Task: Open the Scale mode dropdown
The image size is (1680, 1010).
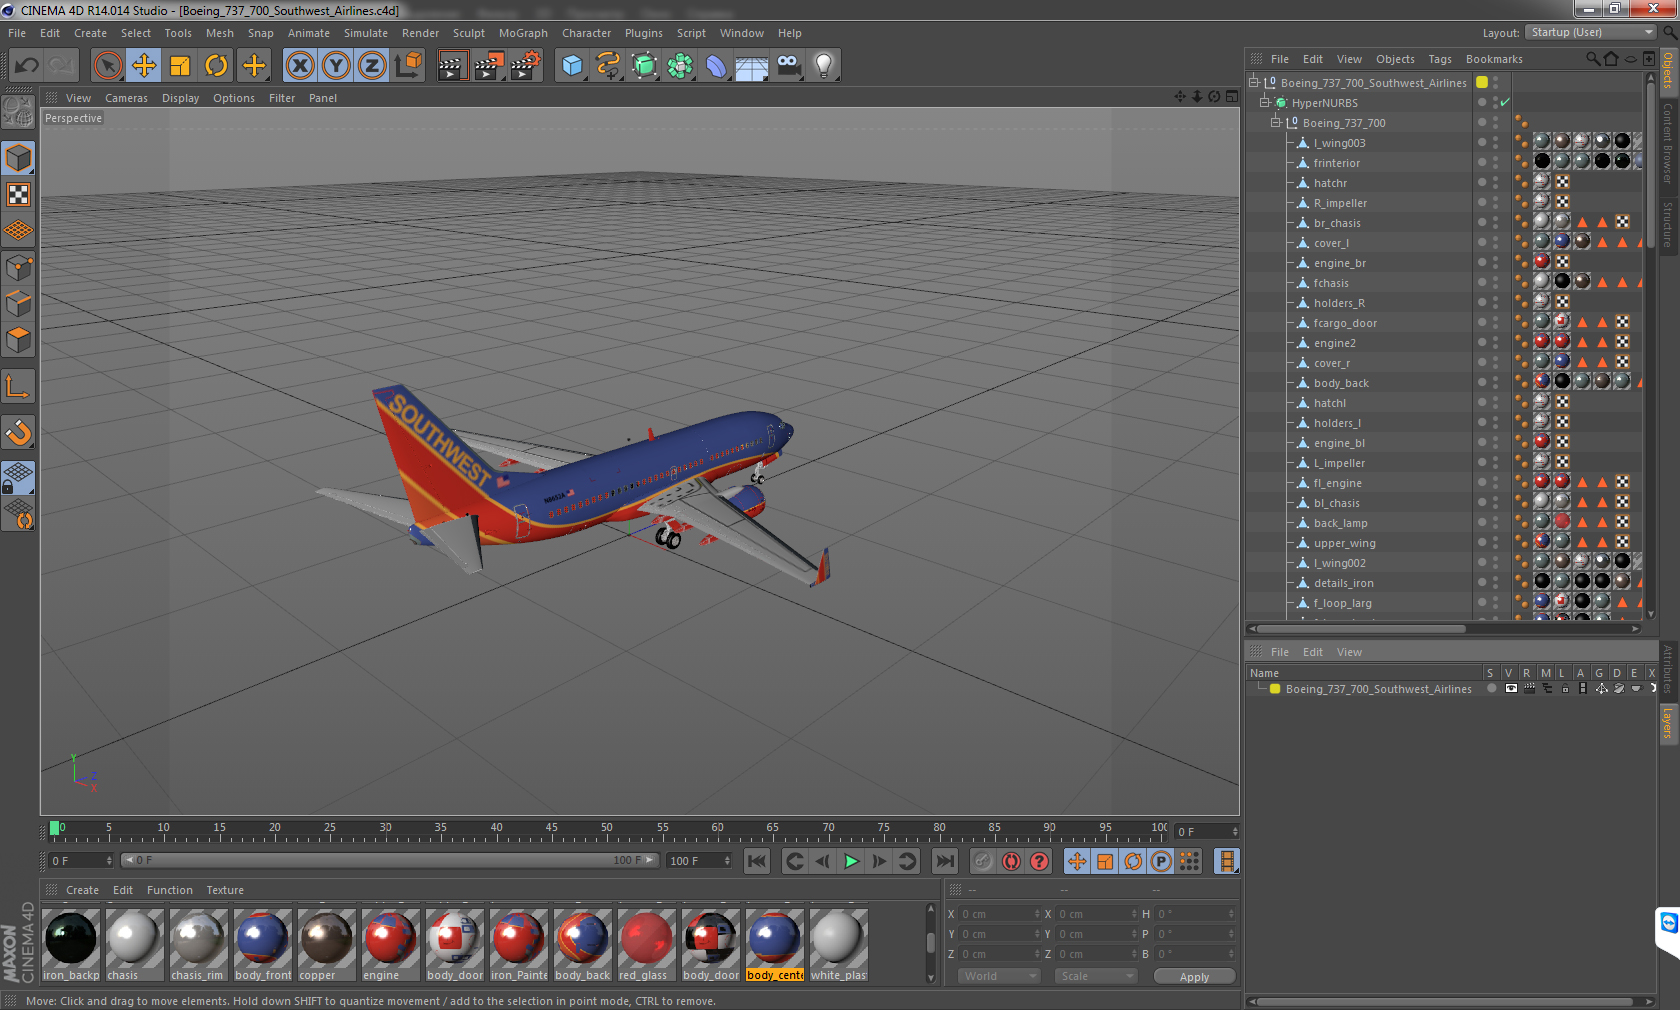Action: coord(1096,976)
